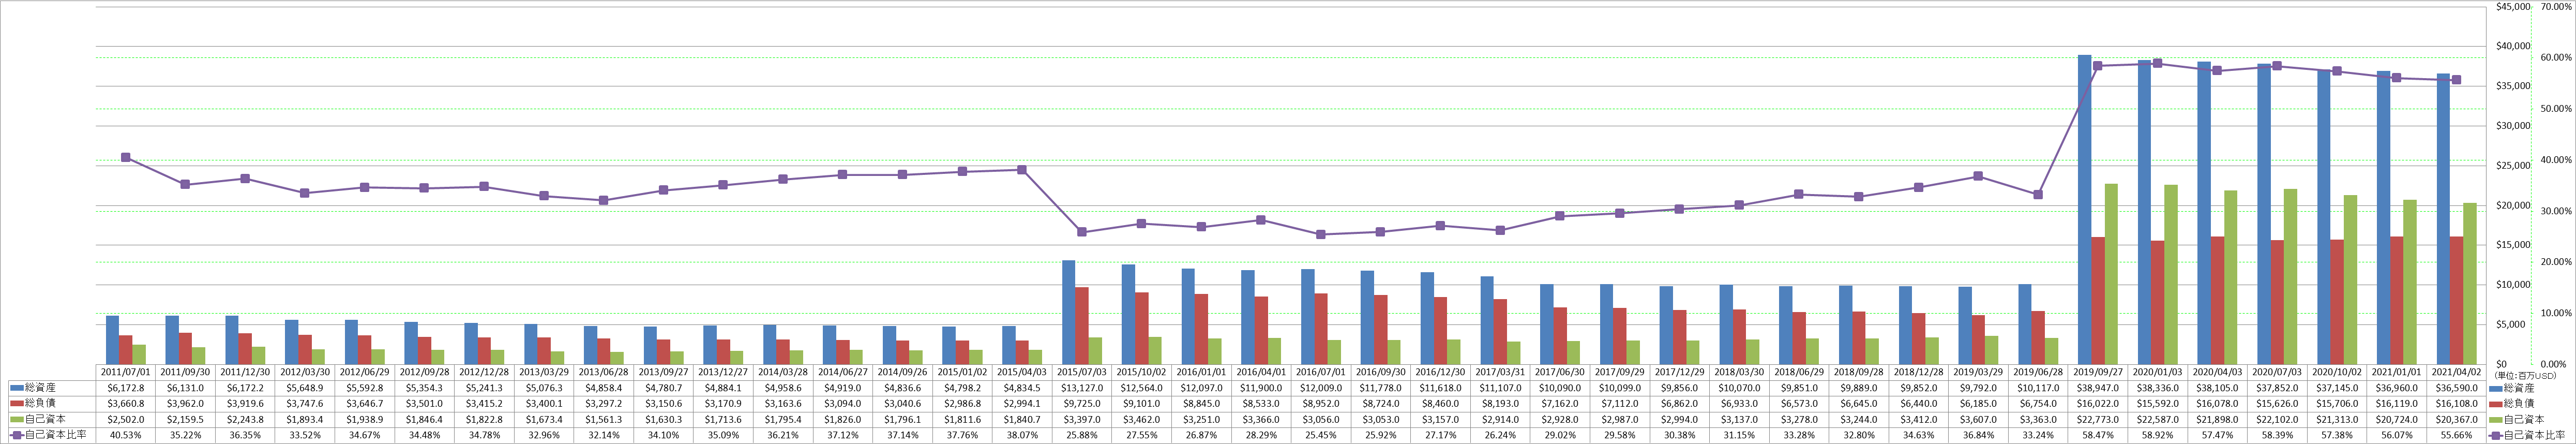Image resolution: width=2576 pixels, height=444 pixels.
Task: Click the 70.00% secondary axis label
Action: pos(2555,6)
